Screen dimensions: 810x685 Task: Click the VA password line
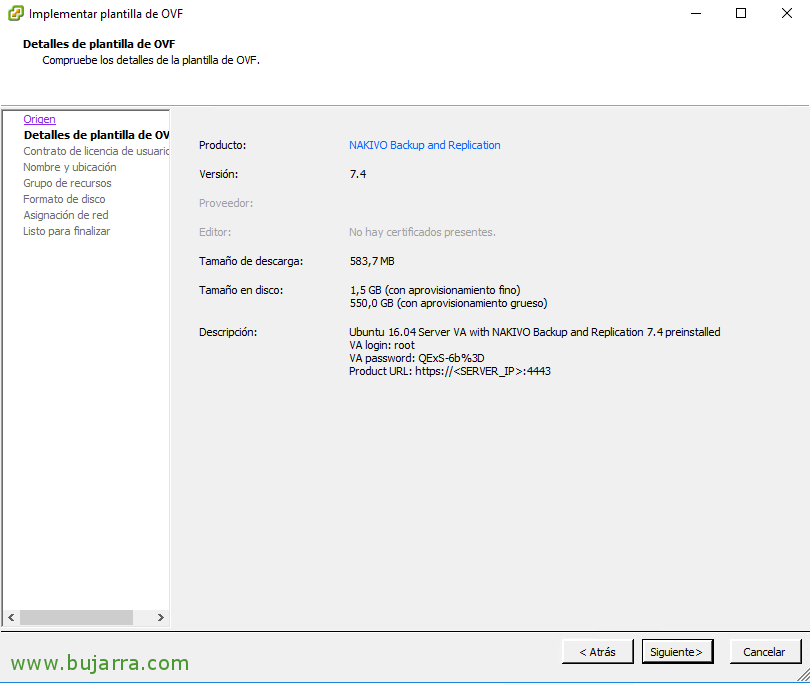[416, 358]
